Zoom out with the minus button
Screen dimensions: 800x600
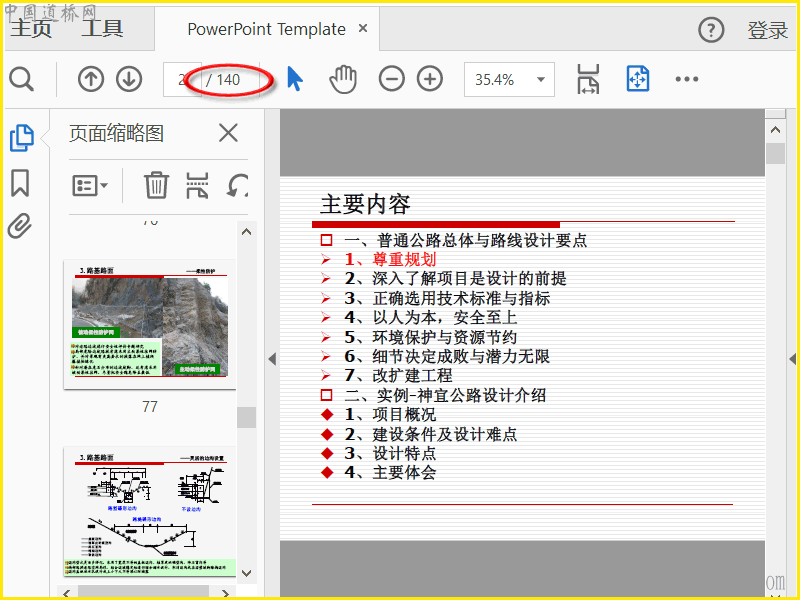pos(391,79)
